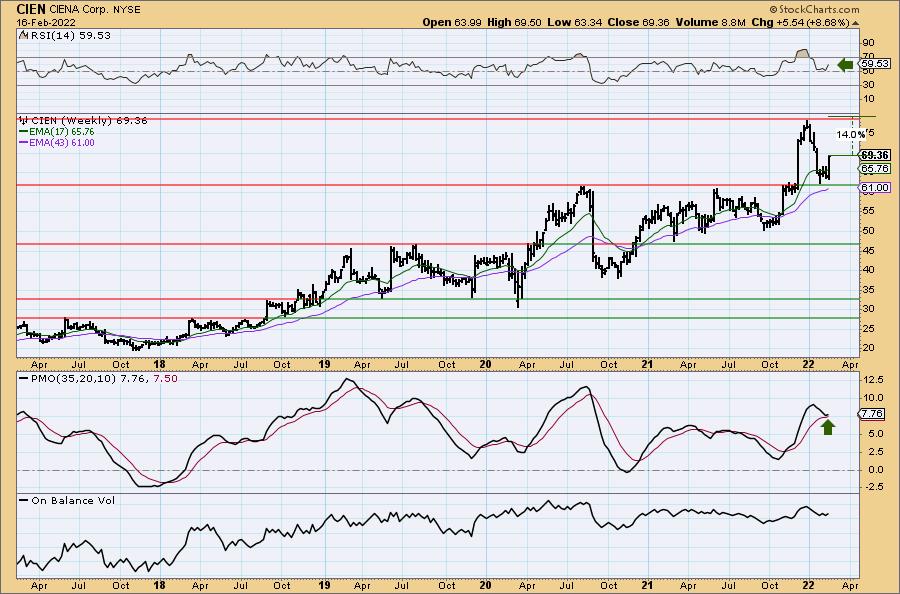Image resolution: width=900 pixels, height=594 pixels.
Task: Click the 7.76 PMO value tag on right axis
Action: [873, 414]
